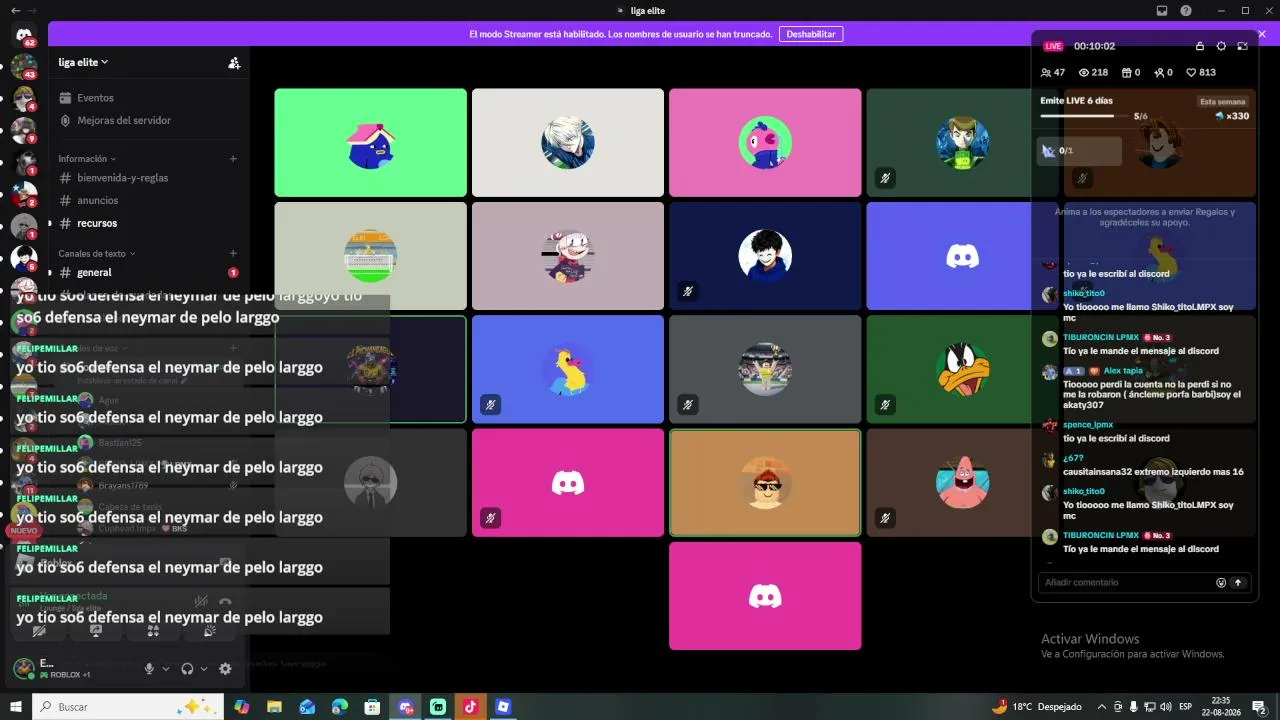The width and height of the screenshot is (1280, 720).
Task: Collapse the Información category
Action: [x=87, y=159]
